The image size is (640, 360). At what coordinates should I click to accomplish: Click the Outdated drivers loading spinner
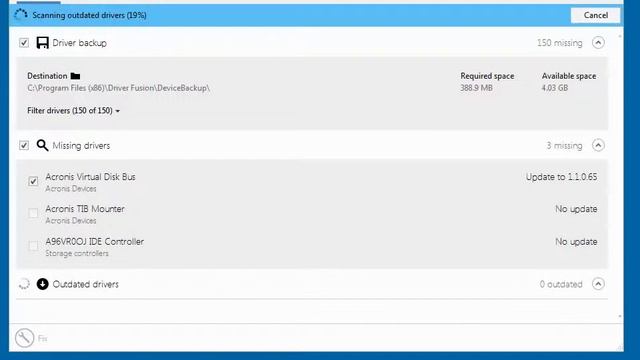coord(24,284)
